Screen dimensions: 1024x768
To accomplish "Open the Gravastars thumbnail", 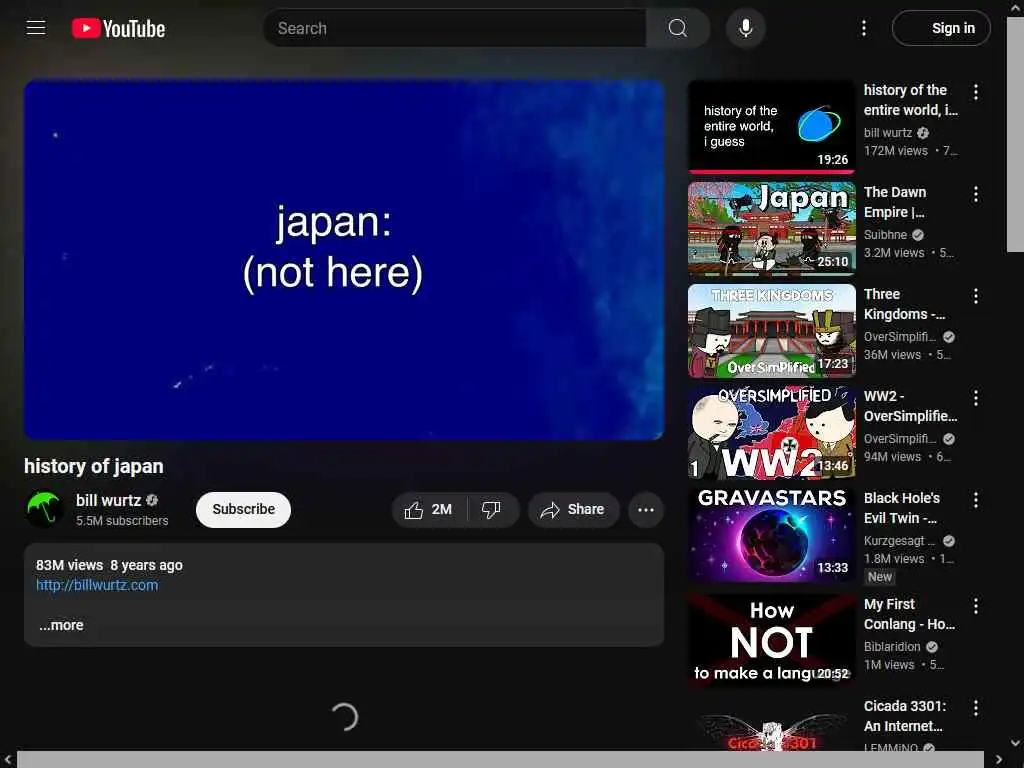I will click(771, 535).
